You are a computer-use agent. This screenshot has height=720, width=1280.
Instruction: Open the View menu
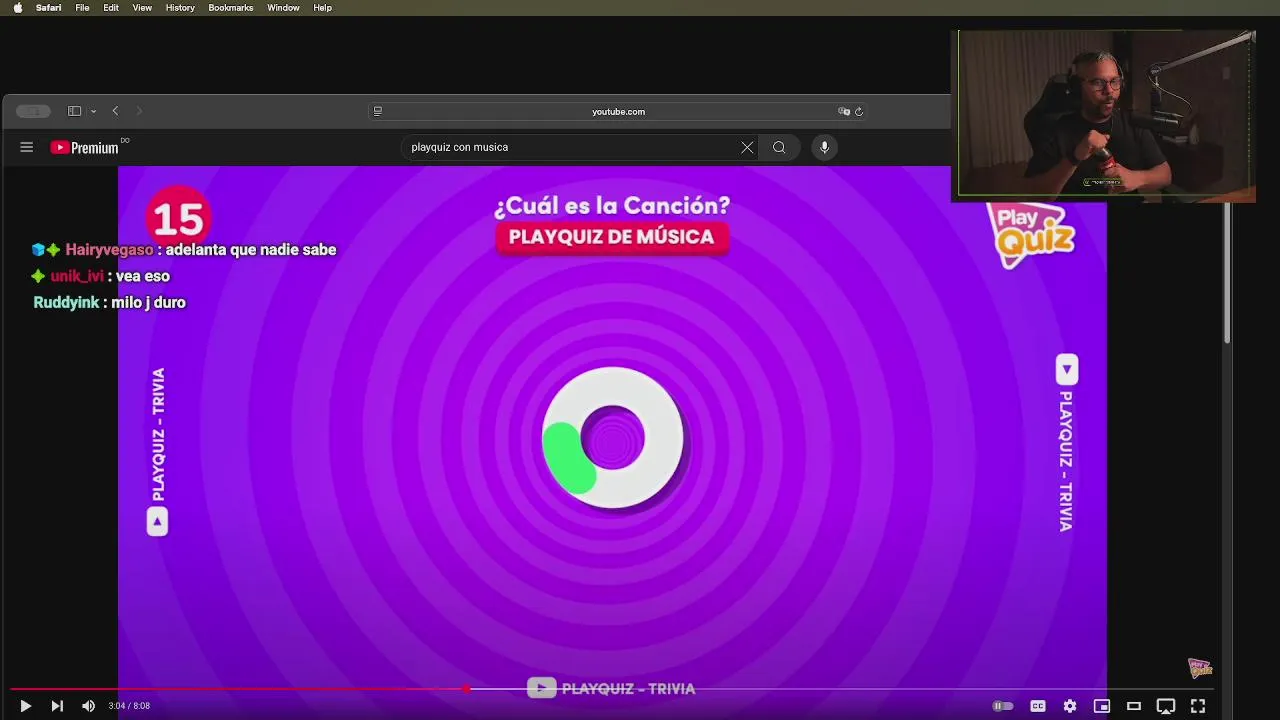pos(142,7)
